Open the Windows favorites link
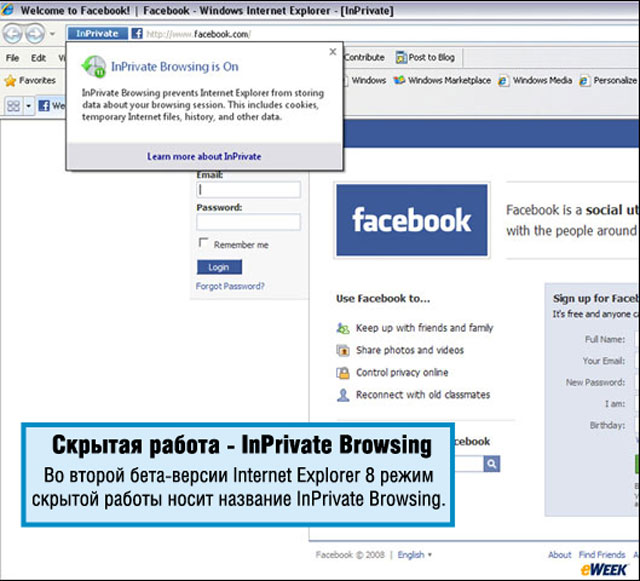This screenshot has height=581, width=640. pyautogui.click(x=369, y=80)
